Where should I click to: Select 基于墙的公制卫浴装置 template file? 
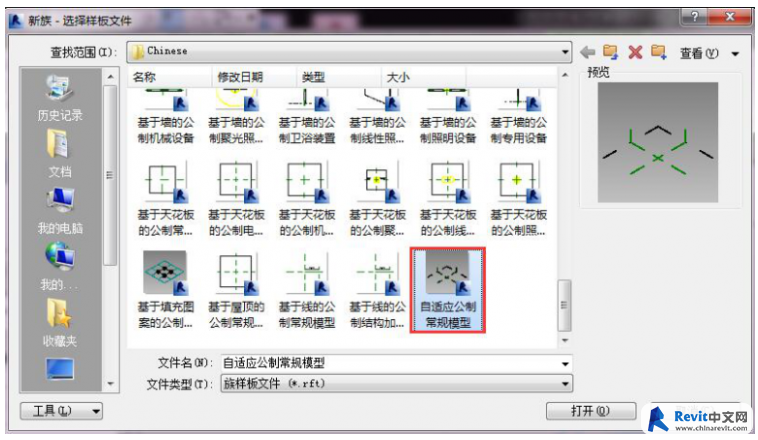coord(306,117)
